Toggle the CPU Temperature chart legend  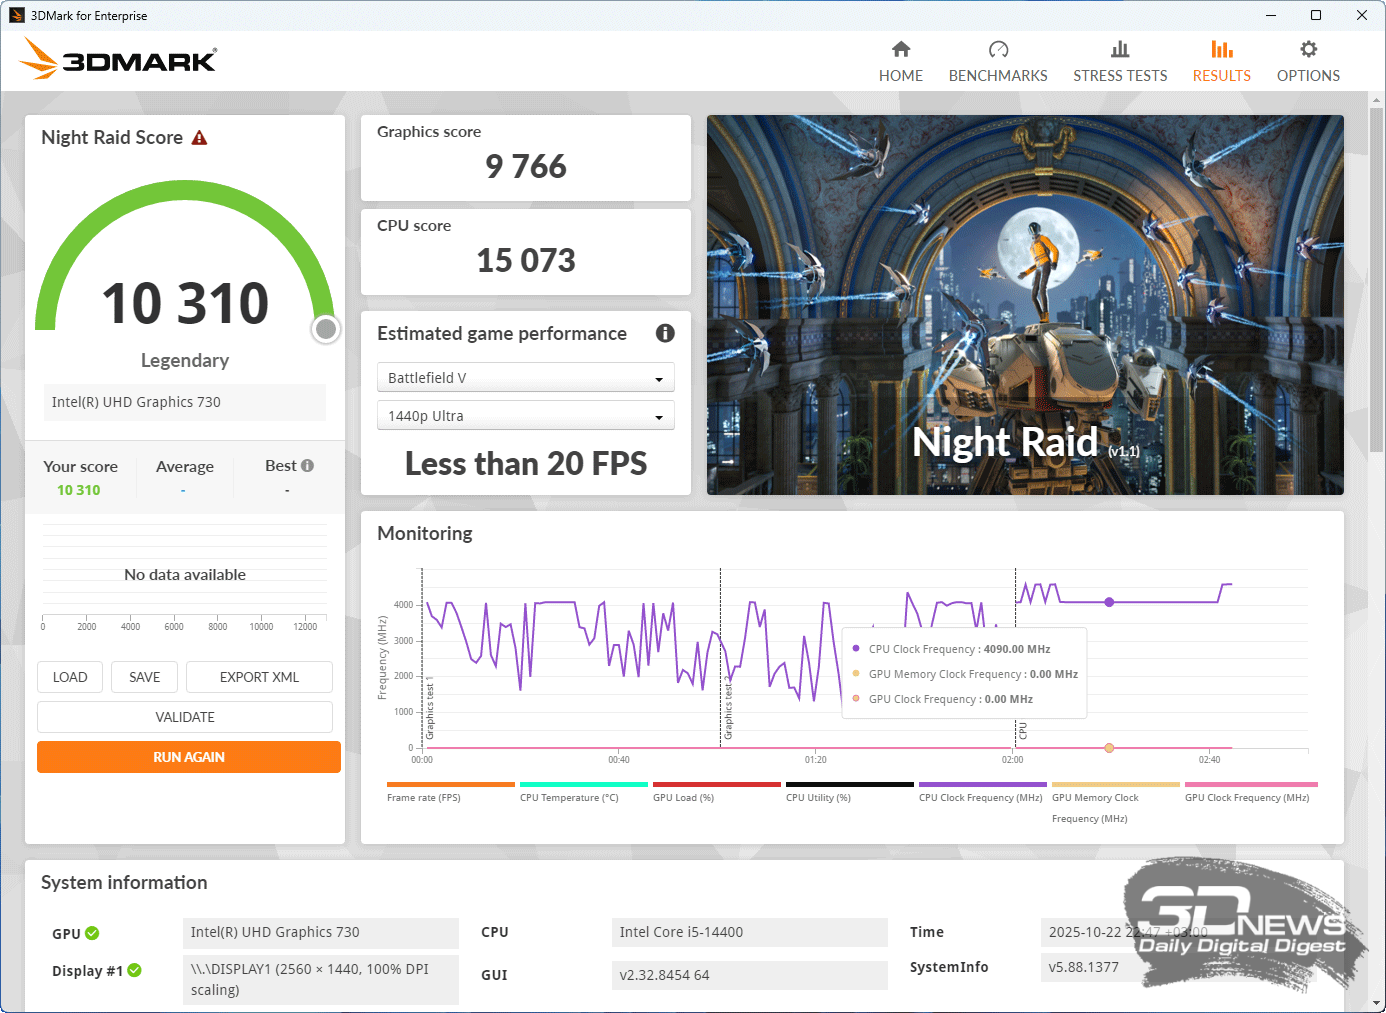pyautogui.click(x=583, y=785)
